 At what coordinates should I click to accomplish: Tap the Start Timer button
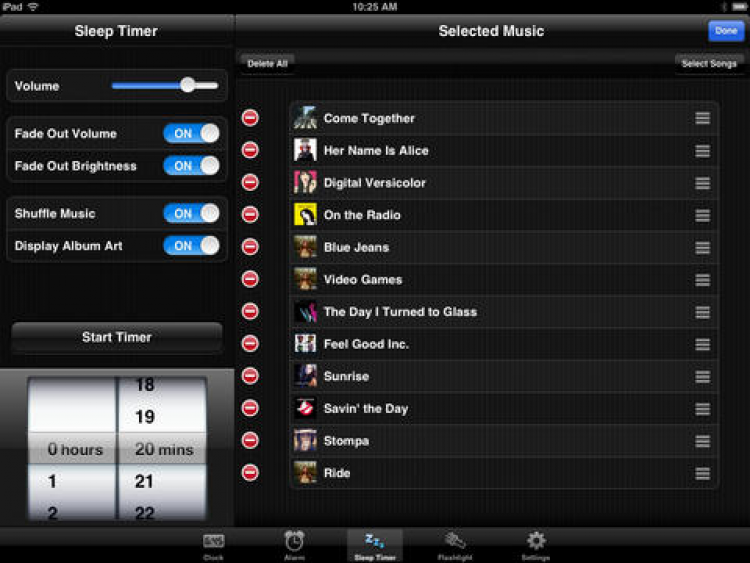(117, 337)
